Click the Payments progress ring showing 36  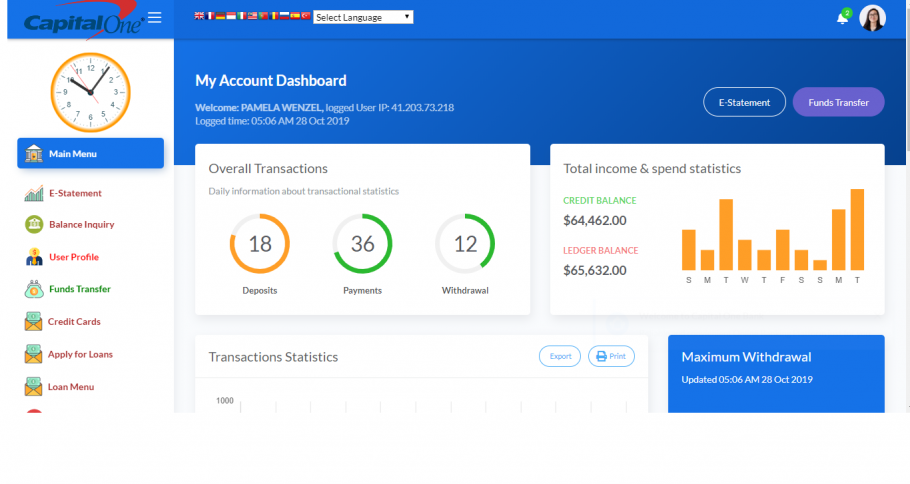click(x=362, y=244)
